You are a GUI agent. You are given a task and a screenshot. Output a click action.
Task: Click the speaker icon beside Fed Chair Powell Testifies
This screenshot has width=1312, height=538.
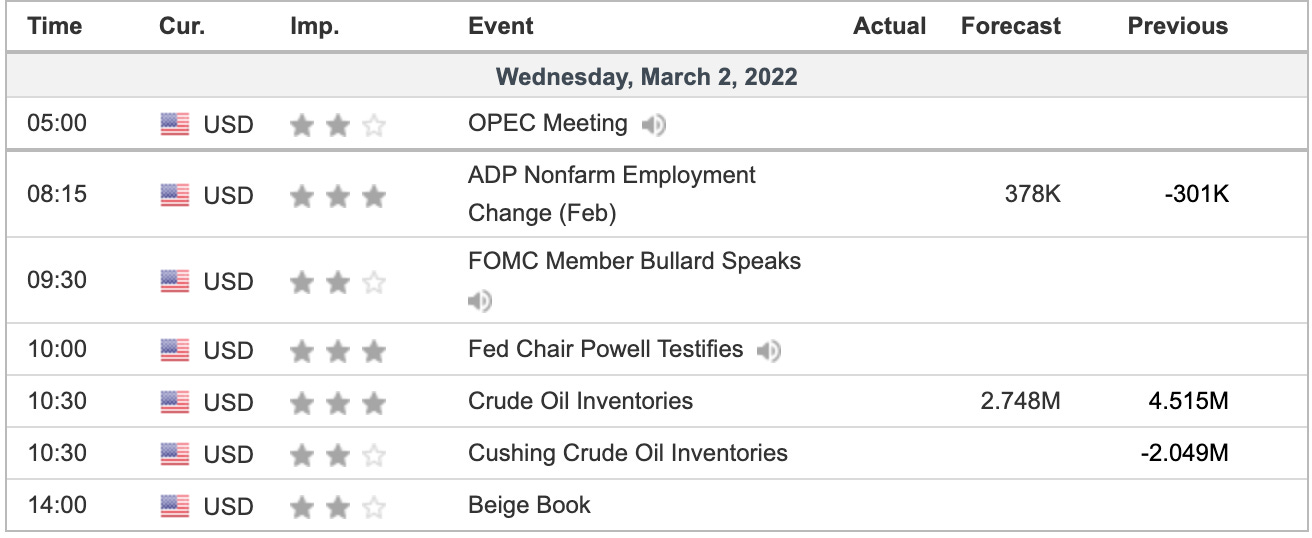tap(769, 351)
